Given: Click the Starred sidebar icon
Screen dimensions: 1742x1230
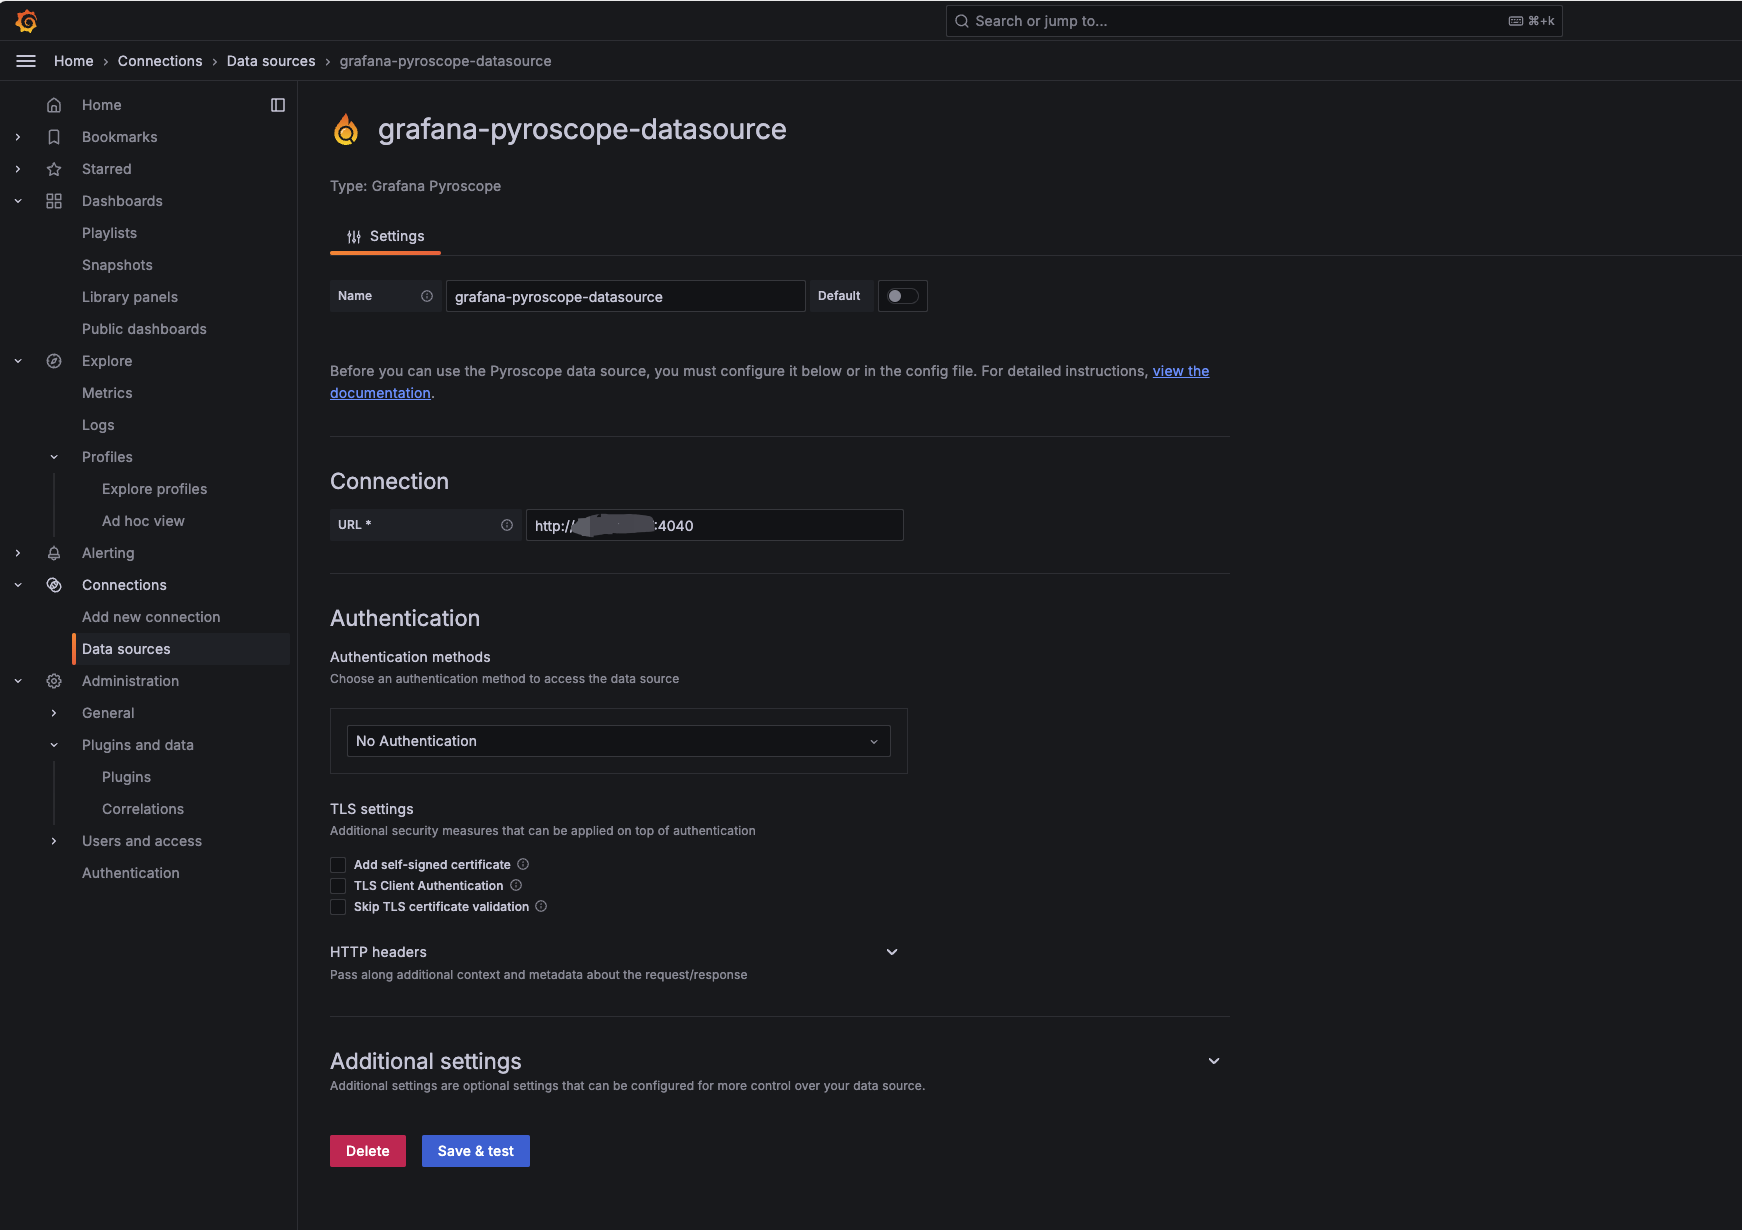Looking at the screenshot, I should [x=54, y=168].
